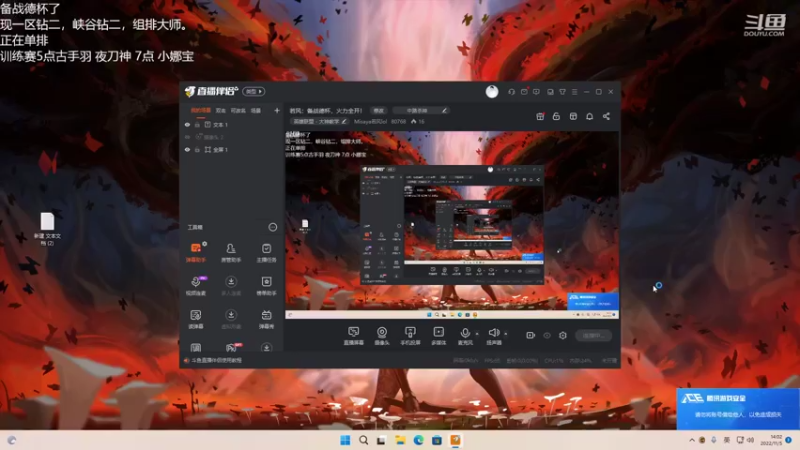Screen dimensions: 800x450
Task: Add 多媒体 media source
Action: coord(439,336)
